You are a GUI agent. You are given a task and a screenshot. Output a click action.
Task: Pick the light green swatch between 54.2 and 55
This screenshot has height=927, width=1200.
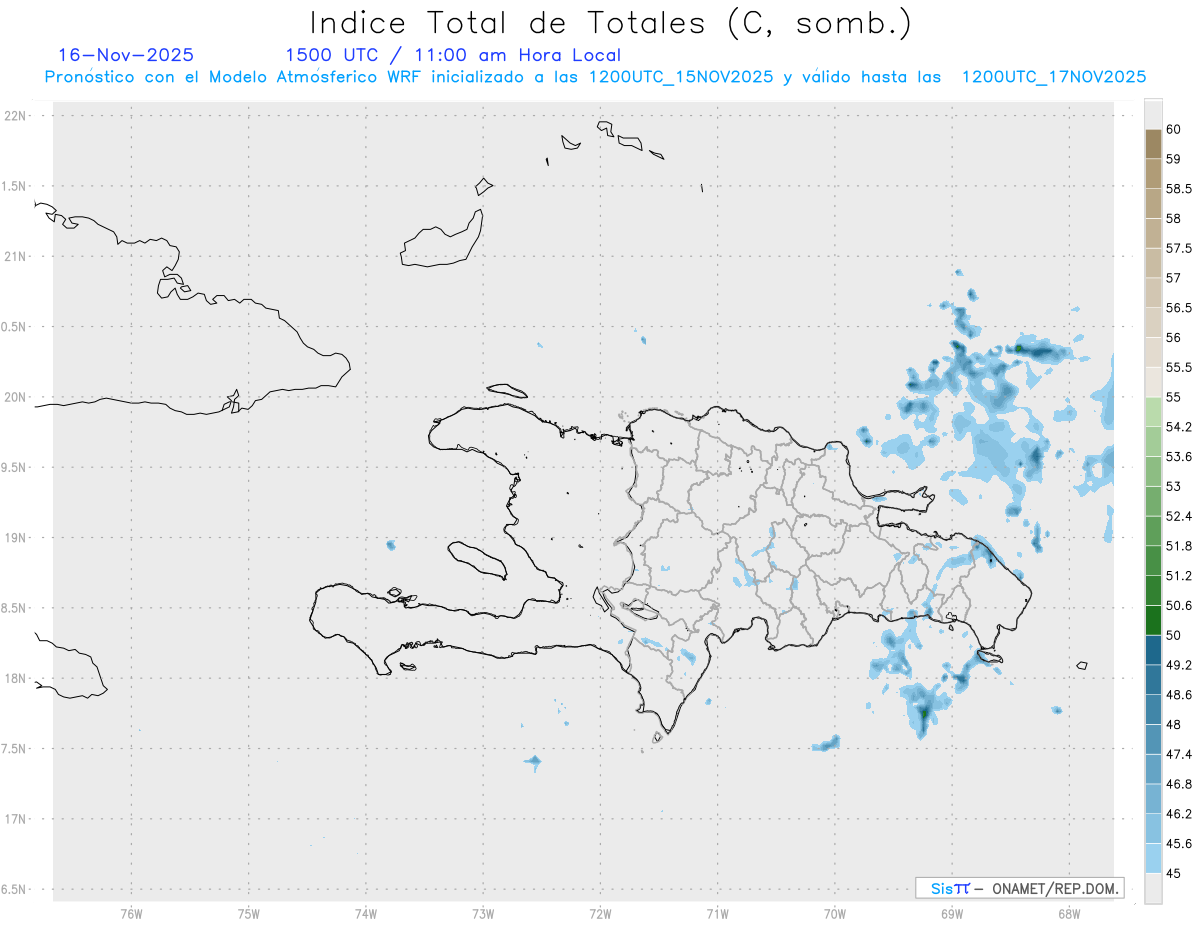1153,412
